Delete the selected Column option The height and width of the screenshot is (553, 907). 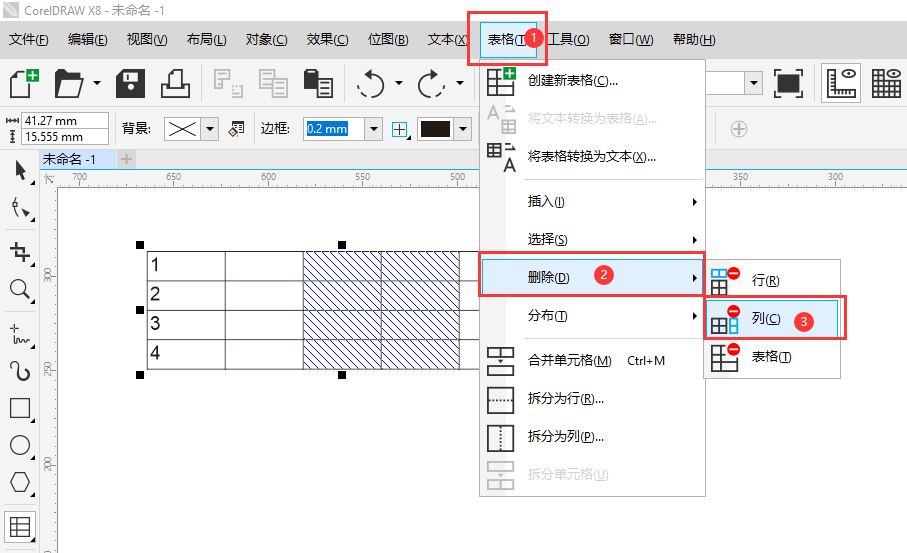[772, 319]
